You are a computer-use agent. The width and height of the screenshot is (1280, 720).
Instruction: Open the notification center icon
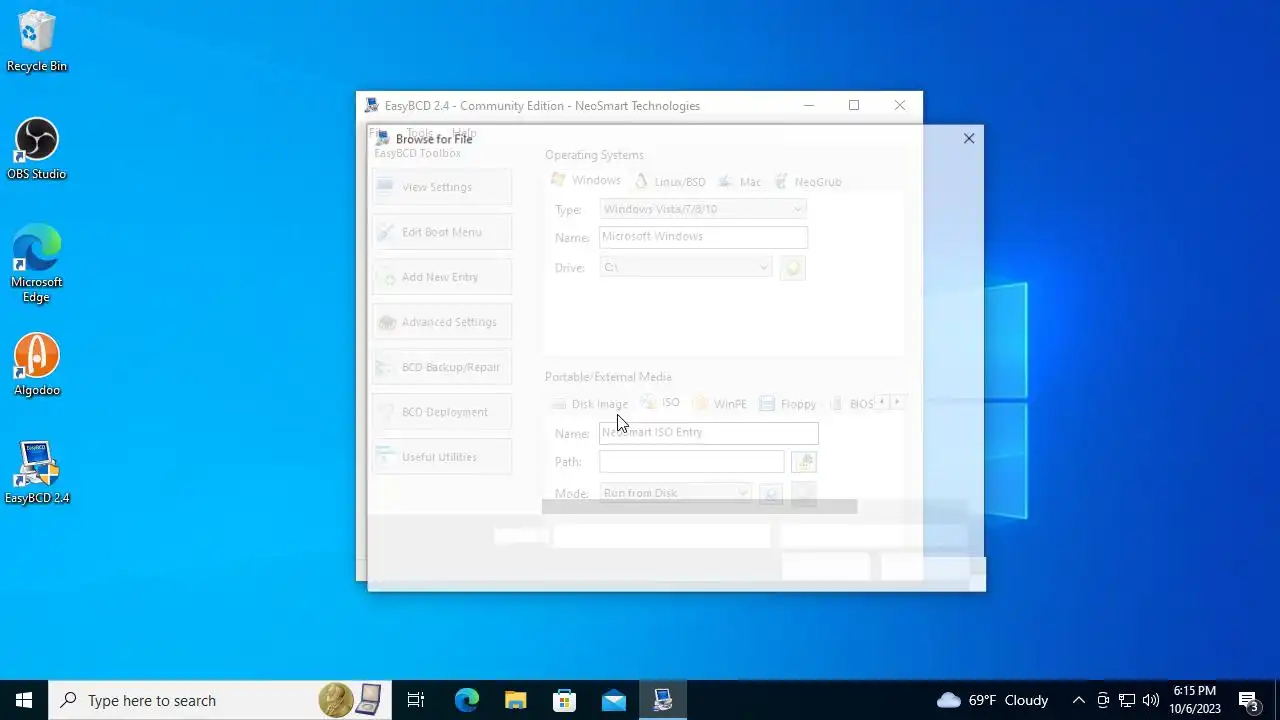pyautogui.click(x=1249, y=700)
